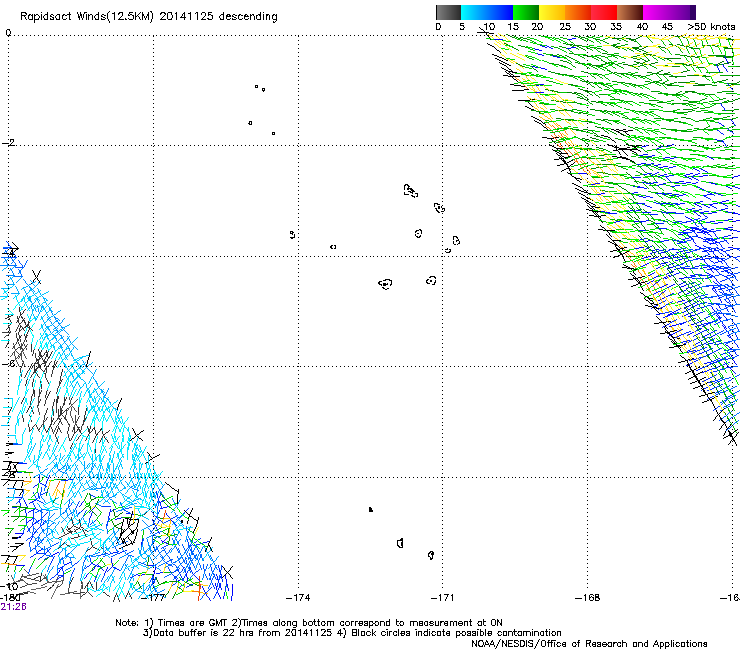740x650 pixels.
Task: Click the '-2' latitude label
Action: click(x=9, y=143)
